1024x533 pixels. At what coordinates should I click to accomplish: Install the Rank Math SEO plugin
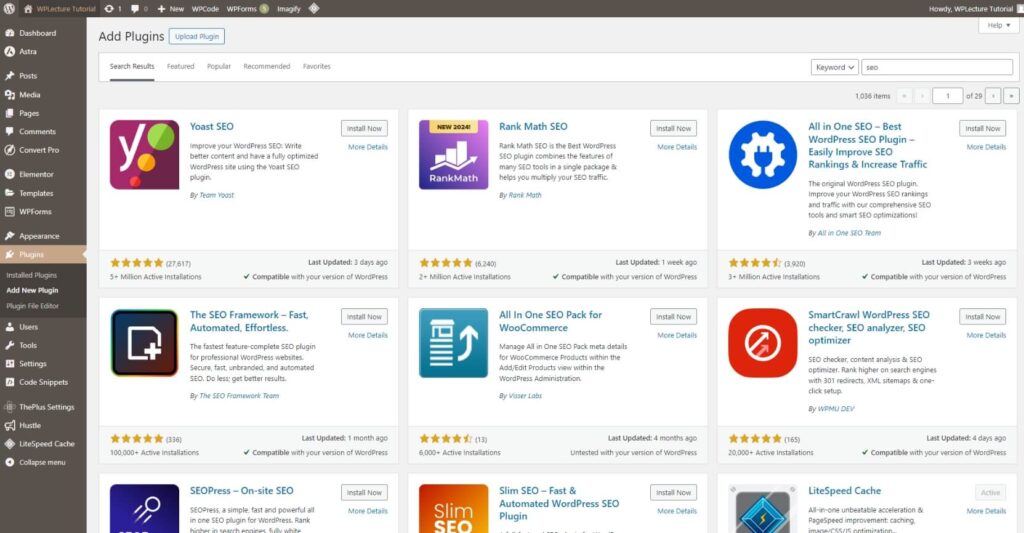pos(673,129)
